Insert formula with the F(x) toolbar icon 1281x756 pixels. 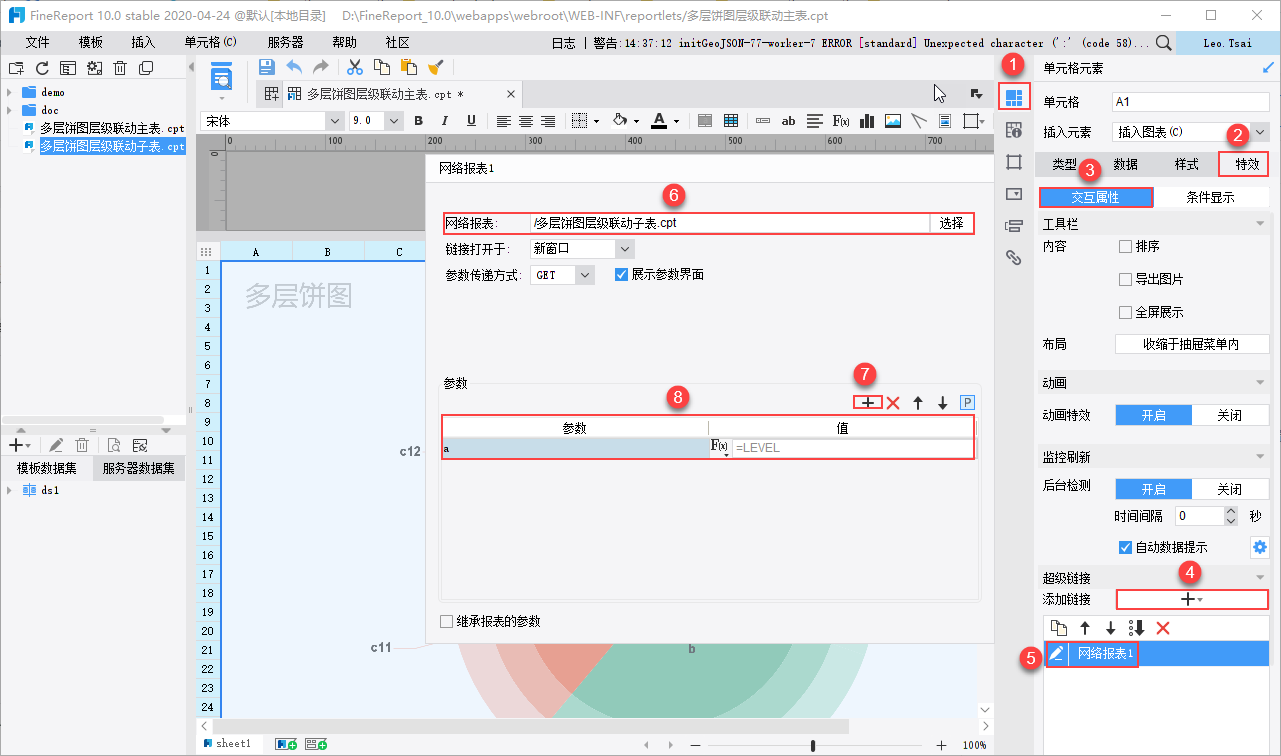[841, 121]
